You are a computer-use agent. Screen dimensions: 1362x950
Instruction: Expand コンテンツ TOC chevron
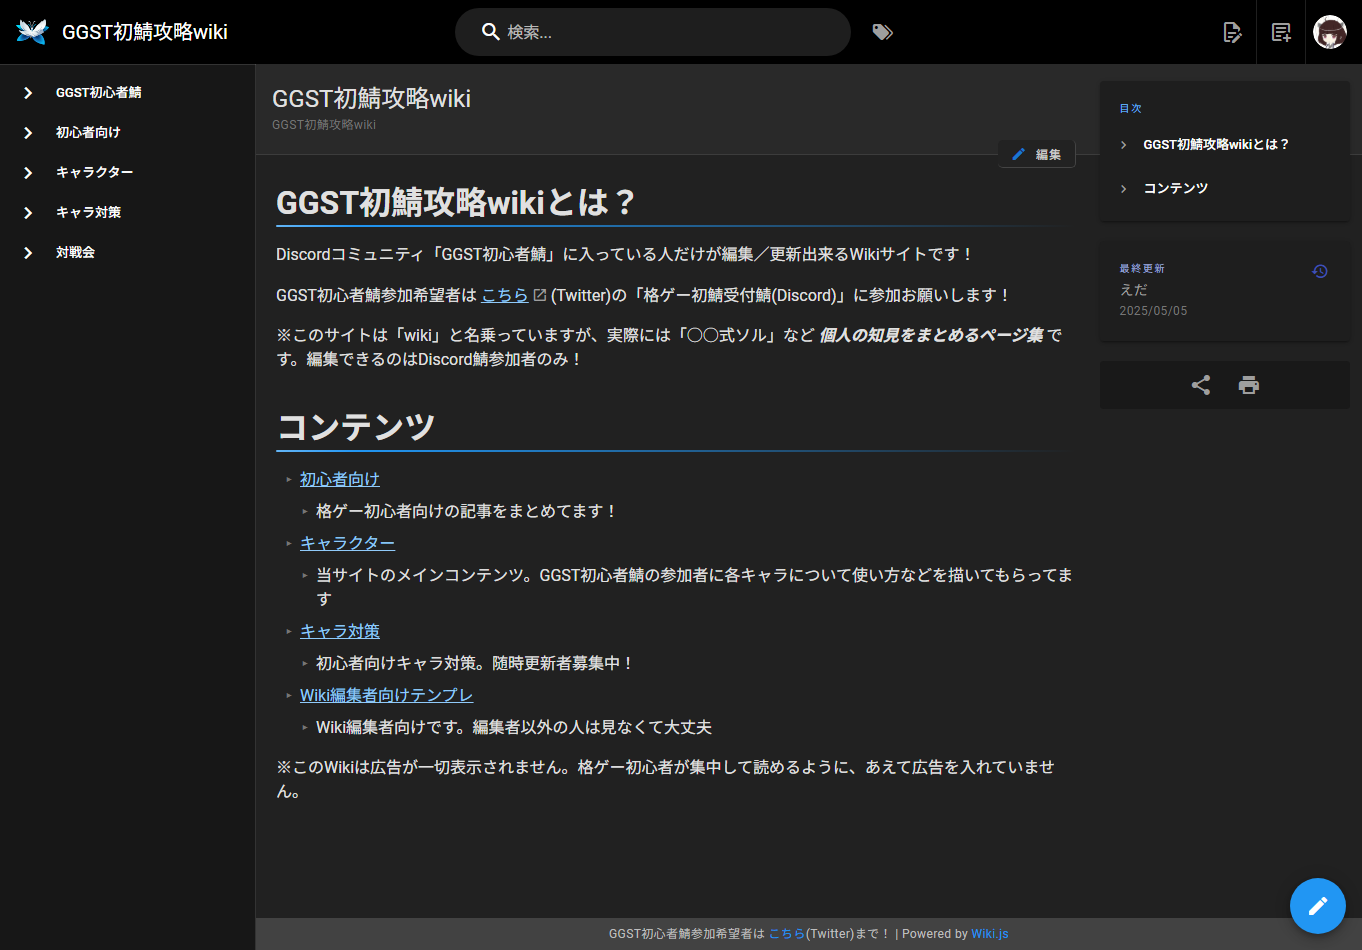[1124, 189]
